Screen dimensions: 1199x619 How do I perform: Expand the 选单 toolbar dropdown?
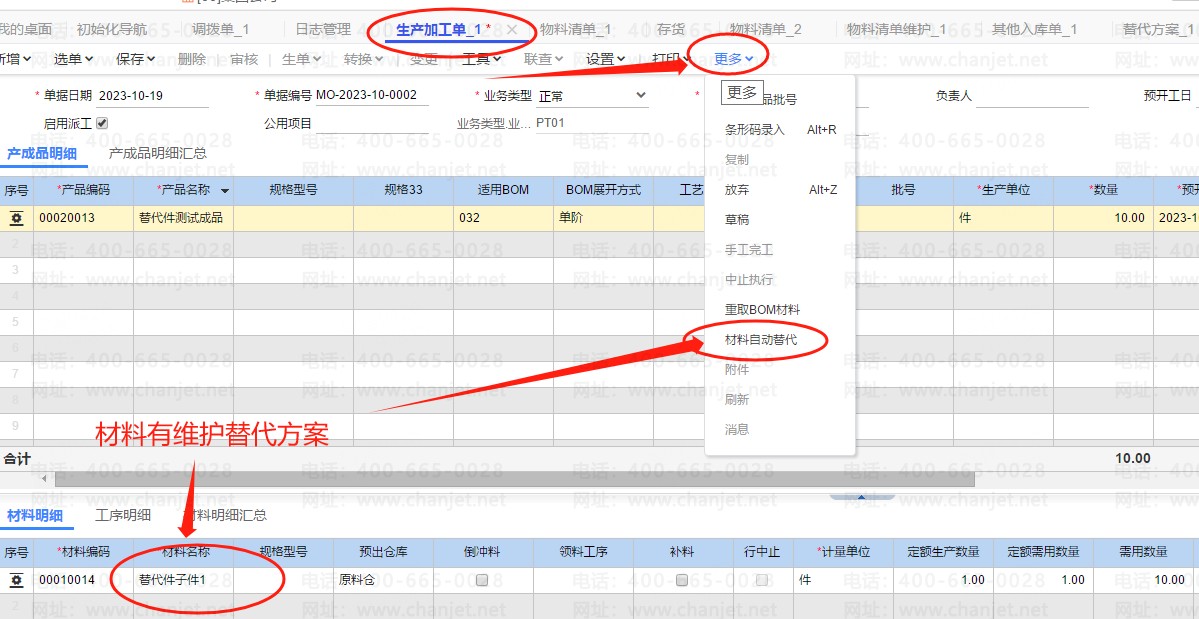73,59
